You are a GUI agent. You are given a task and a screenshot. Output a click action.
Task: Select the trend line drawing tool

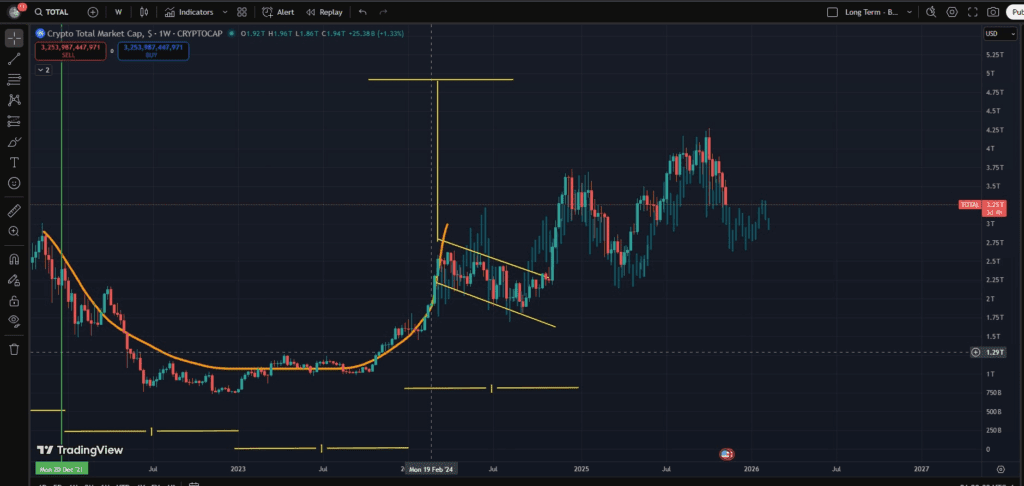coord(14,59)
